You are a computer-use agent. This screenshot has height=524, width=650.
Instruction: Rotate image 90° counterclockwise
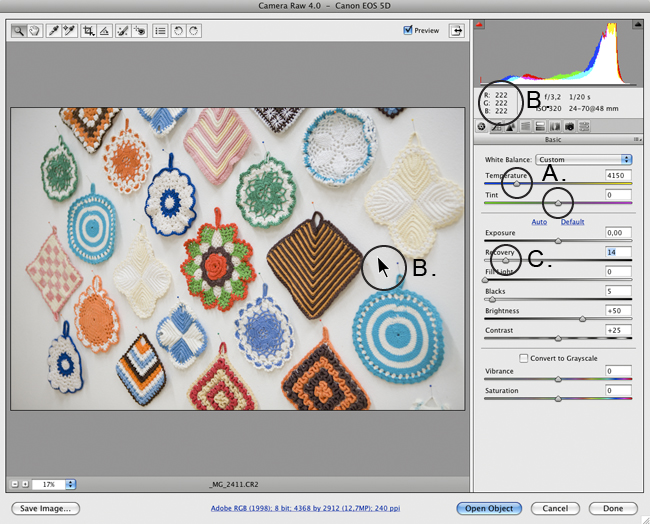click(x=180, y=31)
